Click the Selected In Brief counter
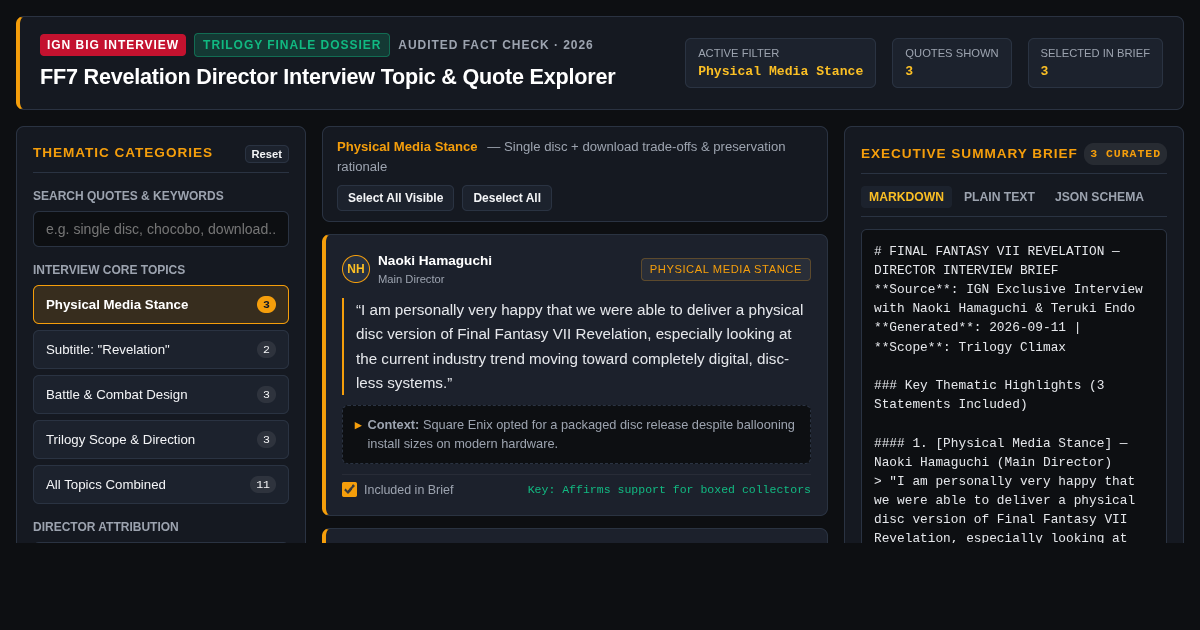1200x630 pixels. [1095, 63]
